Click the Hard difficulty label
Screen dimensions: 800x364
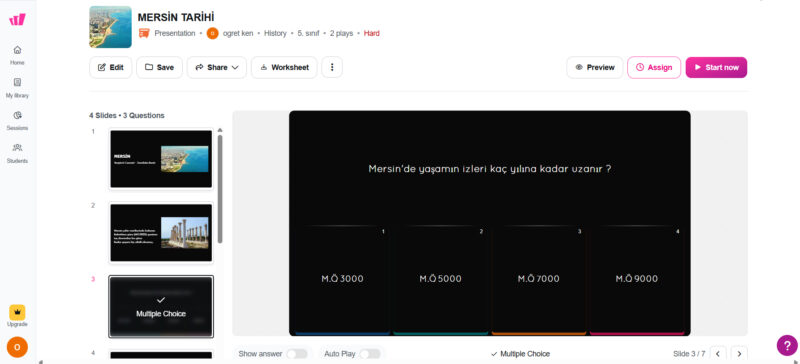point(371,33)
